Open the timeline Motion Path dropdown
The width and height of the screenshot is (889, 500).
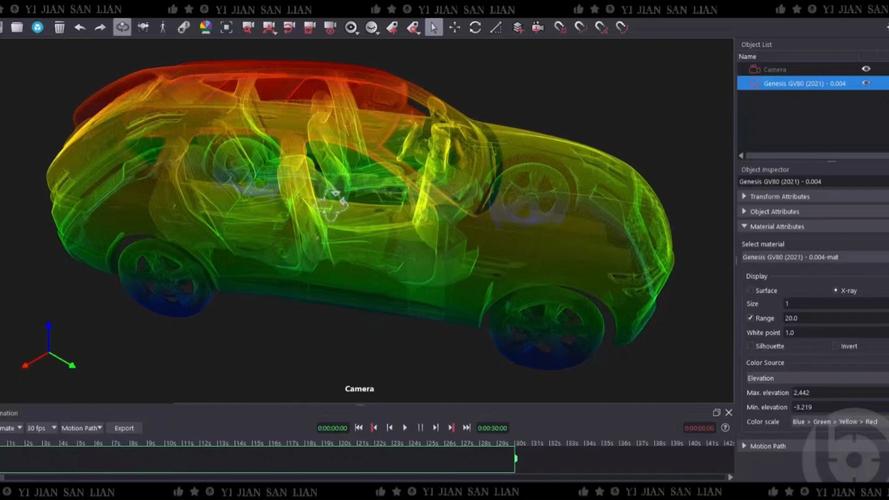[81, 428]
